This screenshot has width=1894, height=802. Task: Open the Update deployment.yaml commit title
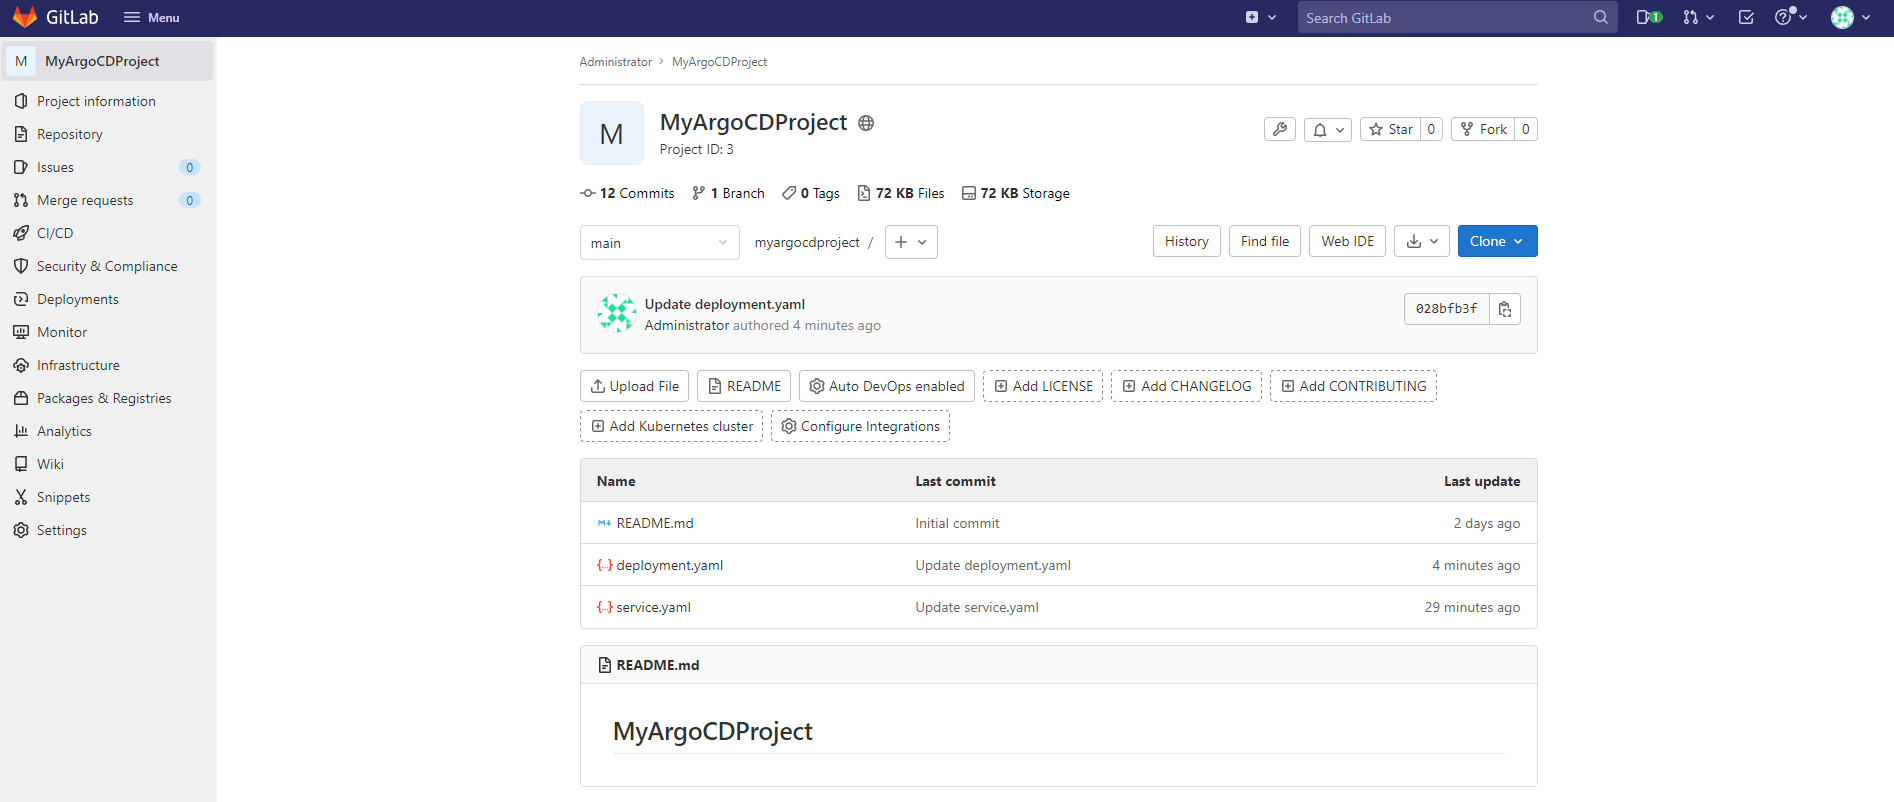point(724,304)
